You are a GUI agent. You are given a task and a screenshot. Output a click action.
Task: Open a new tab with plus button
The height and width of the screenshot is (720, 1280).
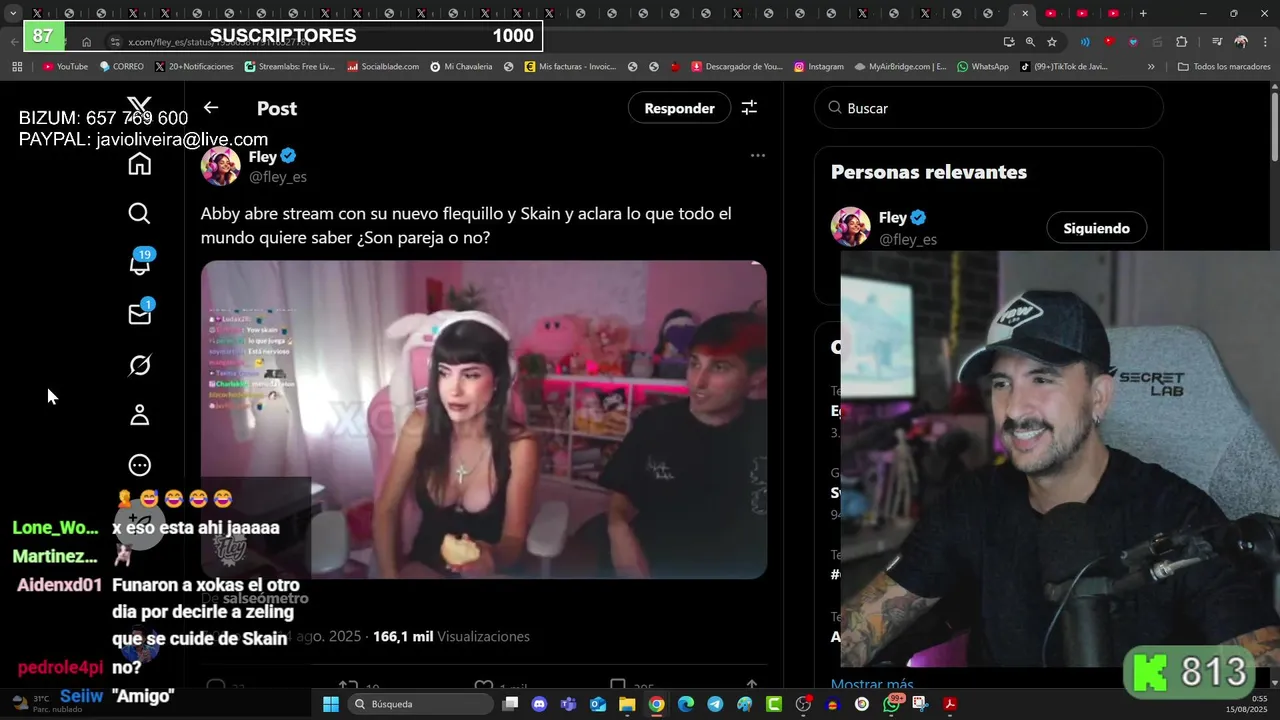pyautogui.click(x=1143, y=13)
